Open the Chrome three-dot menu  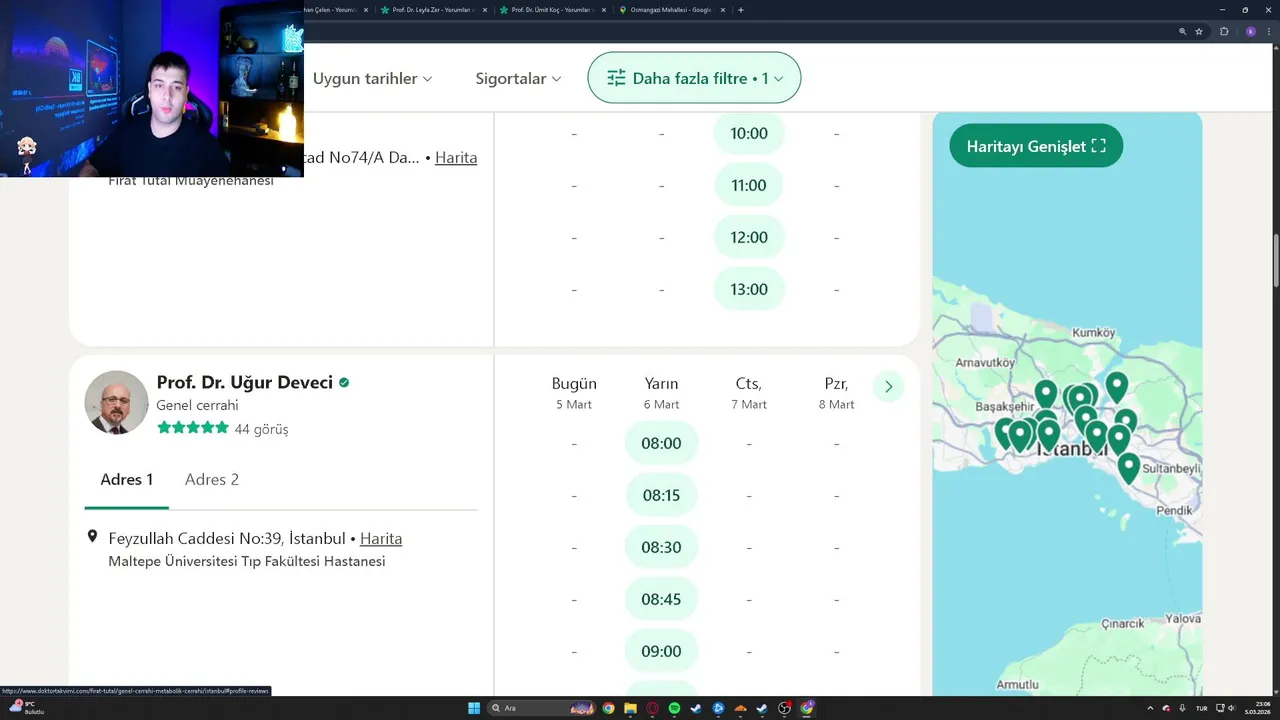click(x=1268, y=31)
